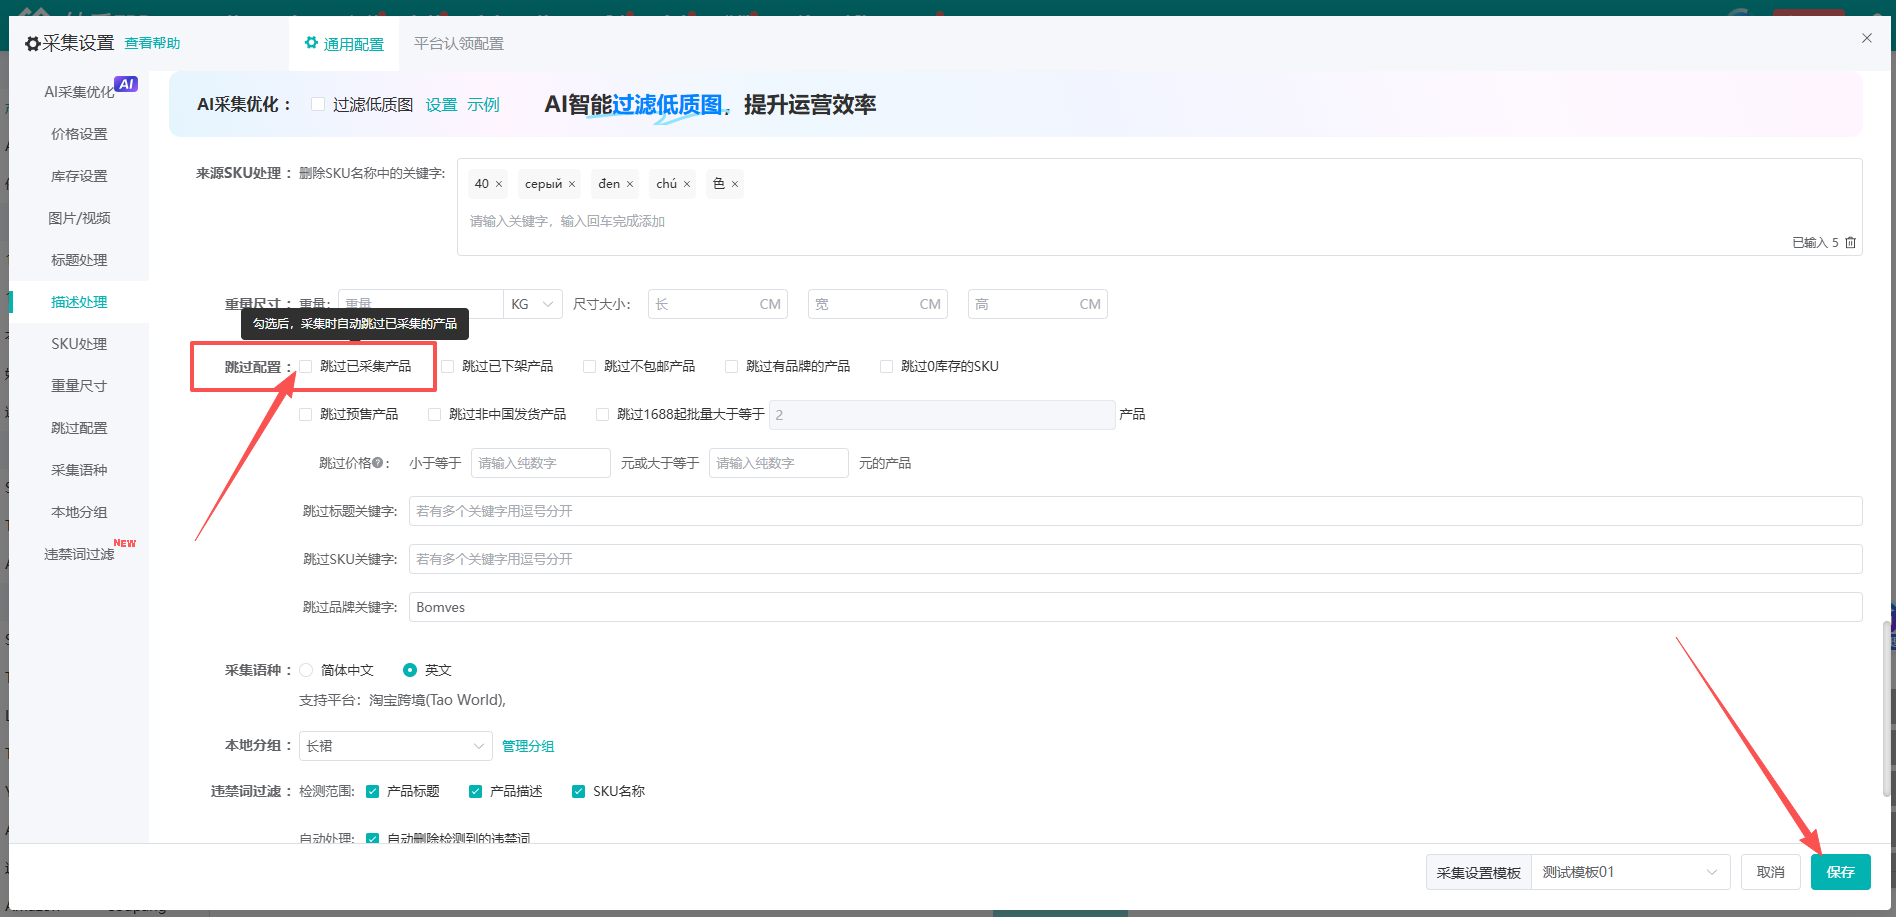Screen dimensions: 1896x917
Task: Check 跳过不包邮产品 option
Action: (590, 366)
